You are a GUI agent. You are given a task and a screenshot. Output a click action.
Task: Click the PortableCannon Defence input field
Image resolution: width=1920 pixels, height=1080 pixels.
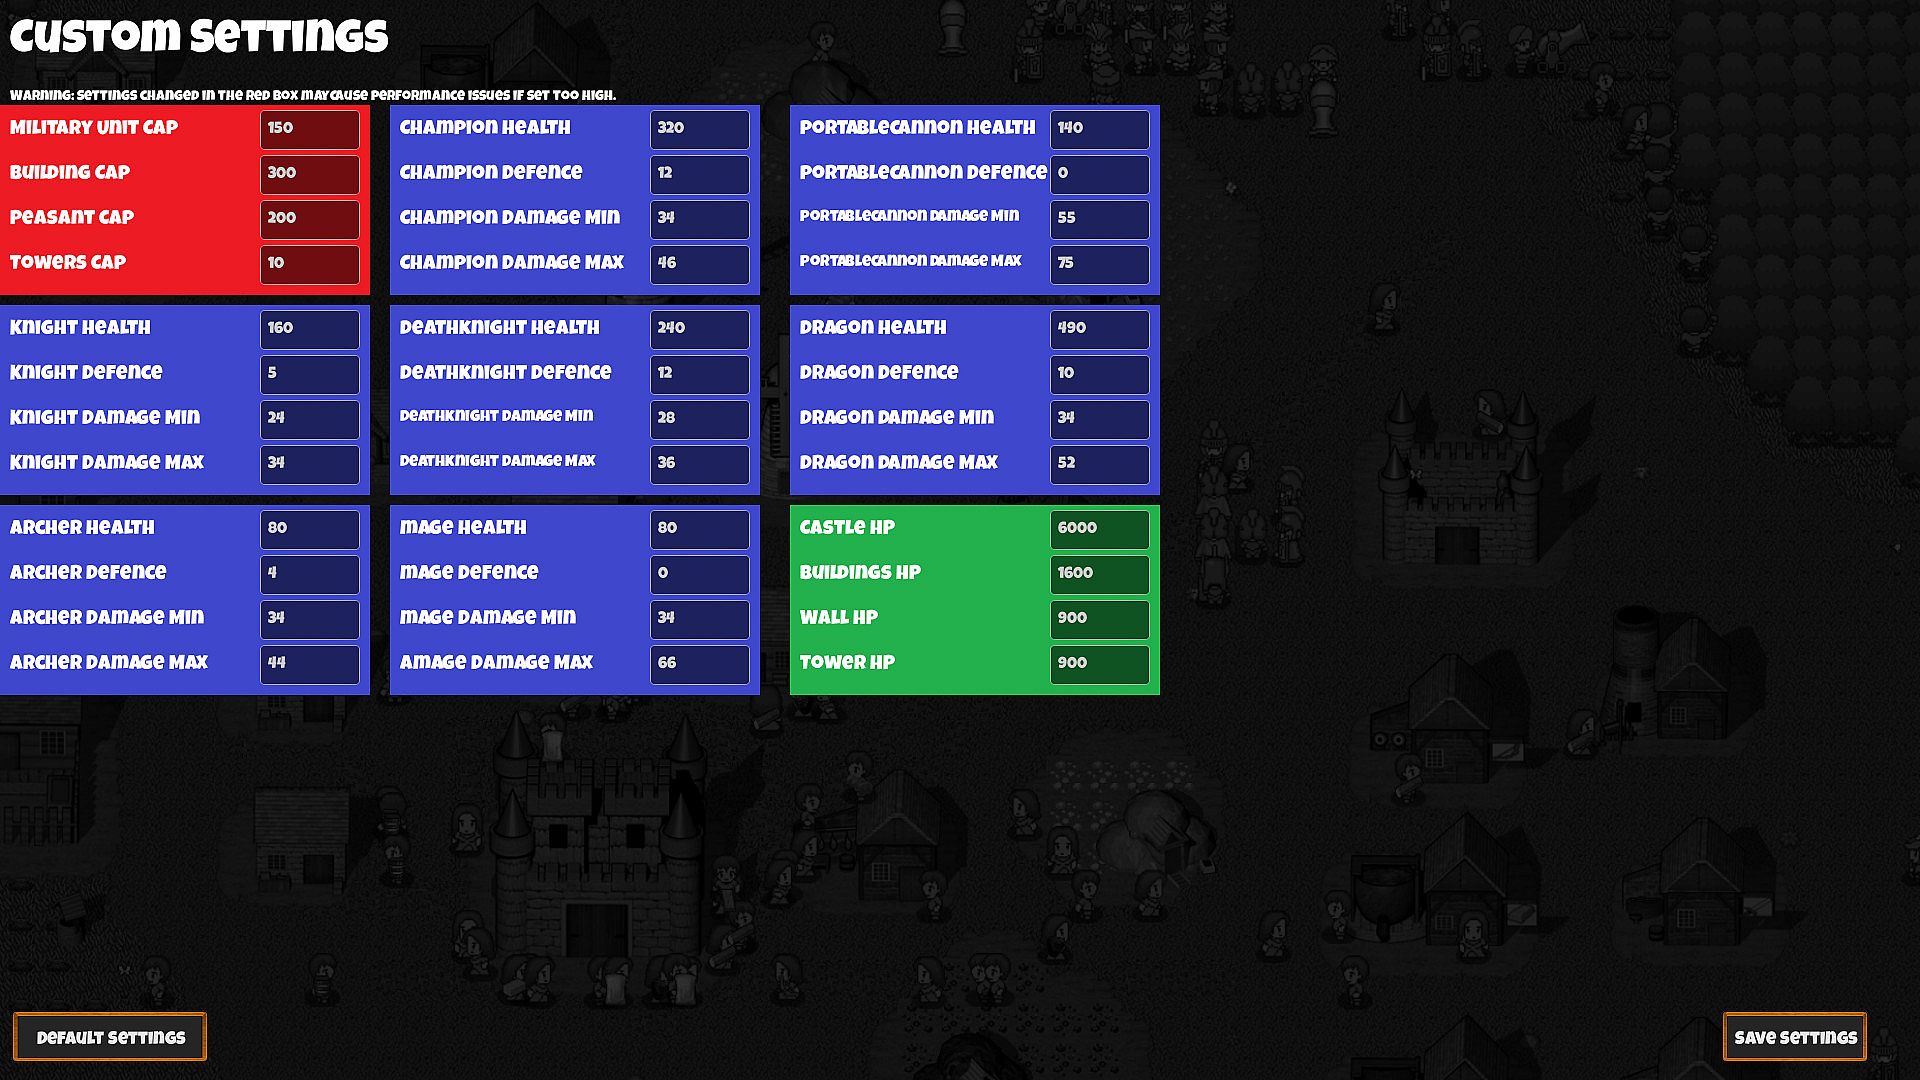click(1099, 174)
